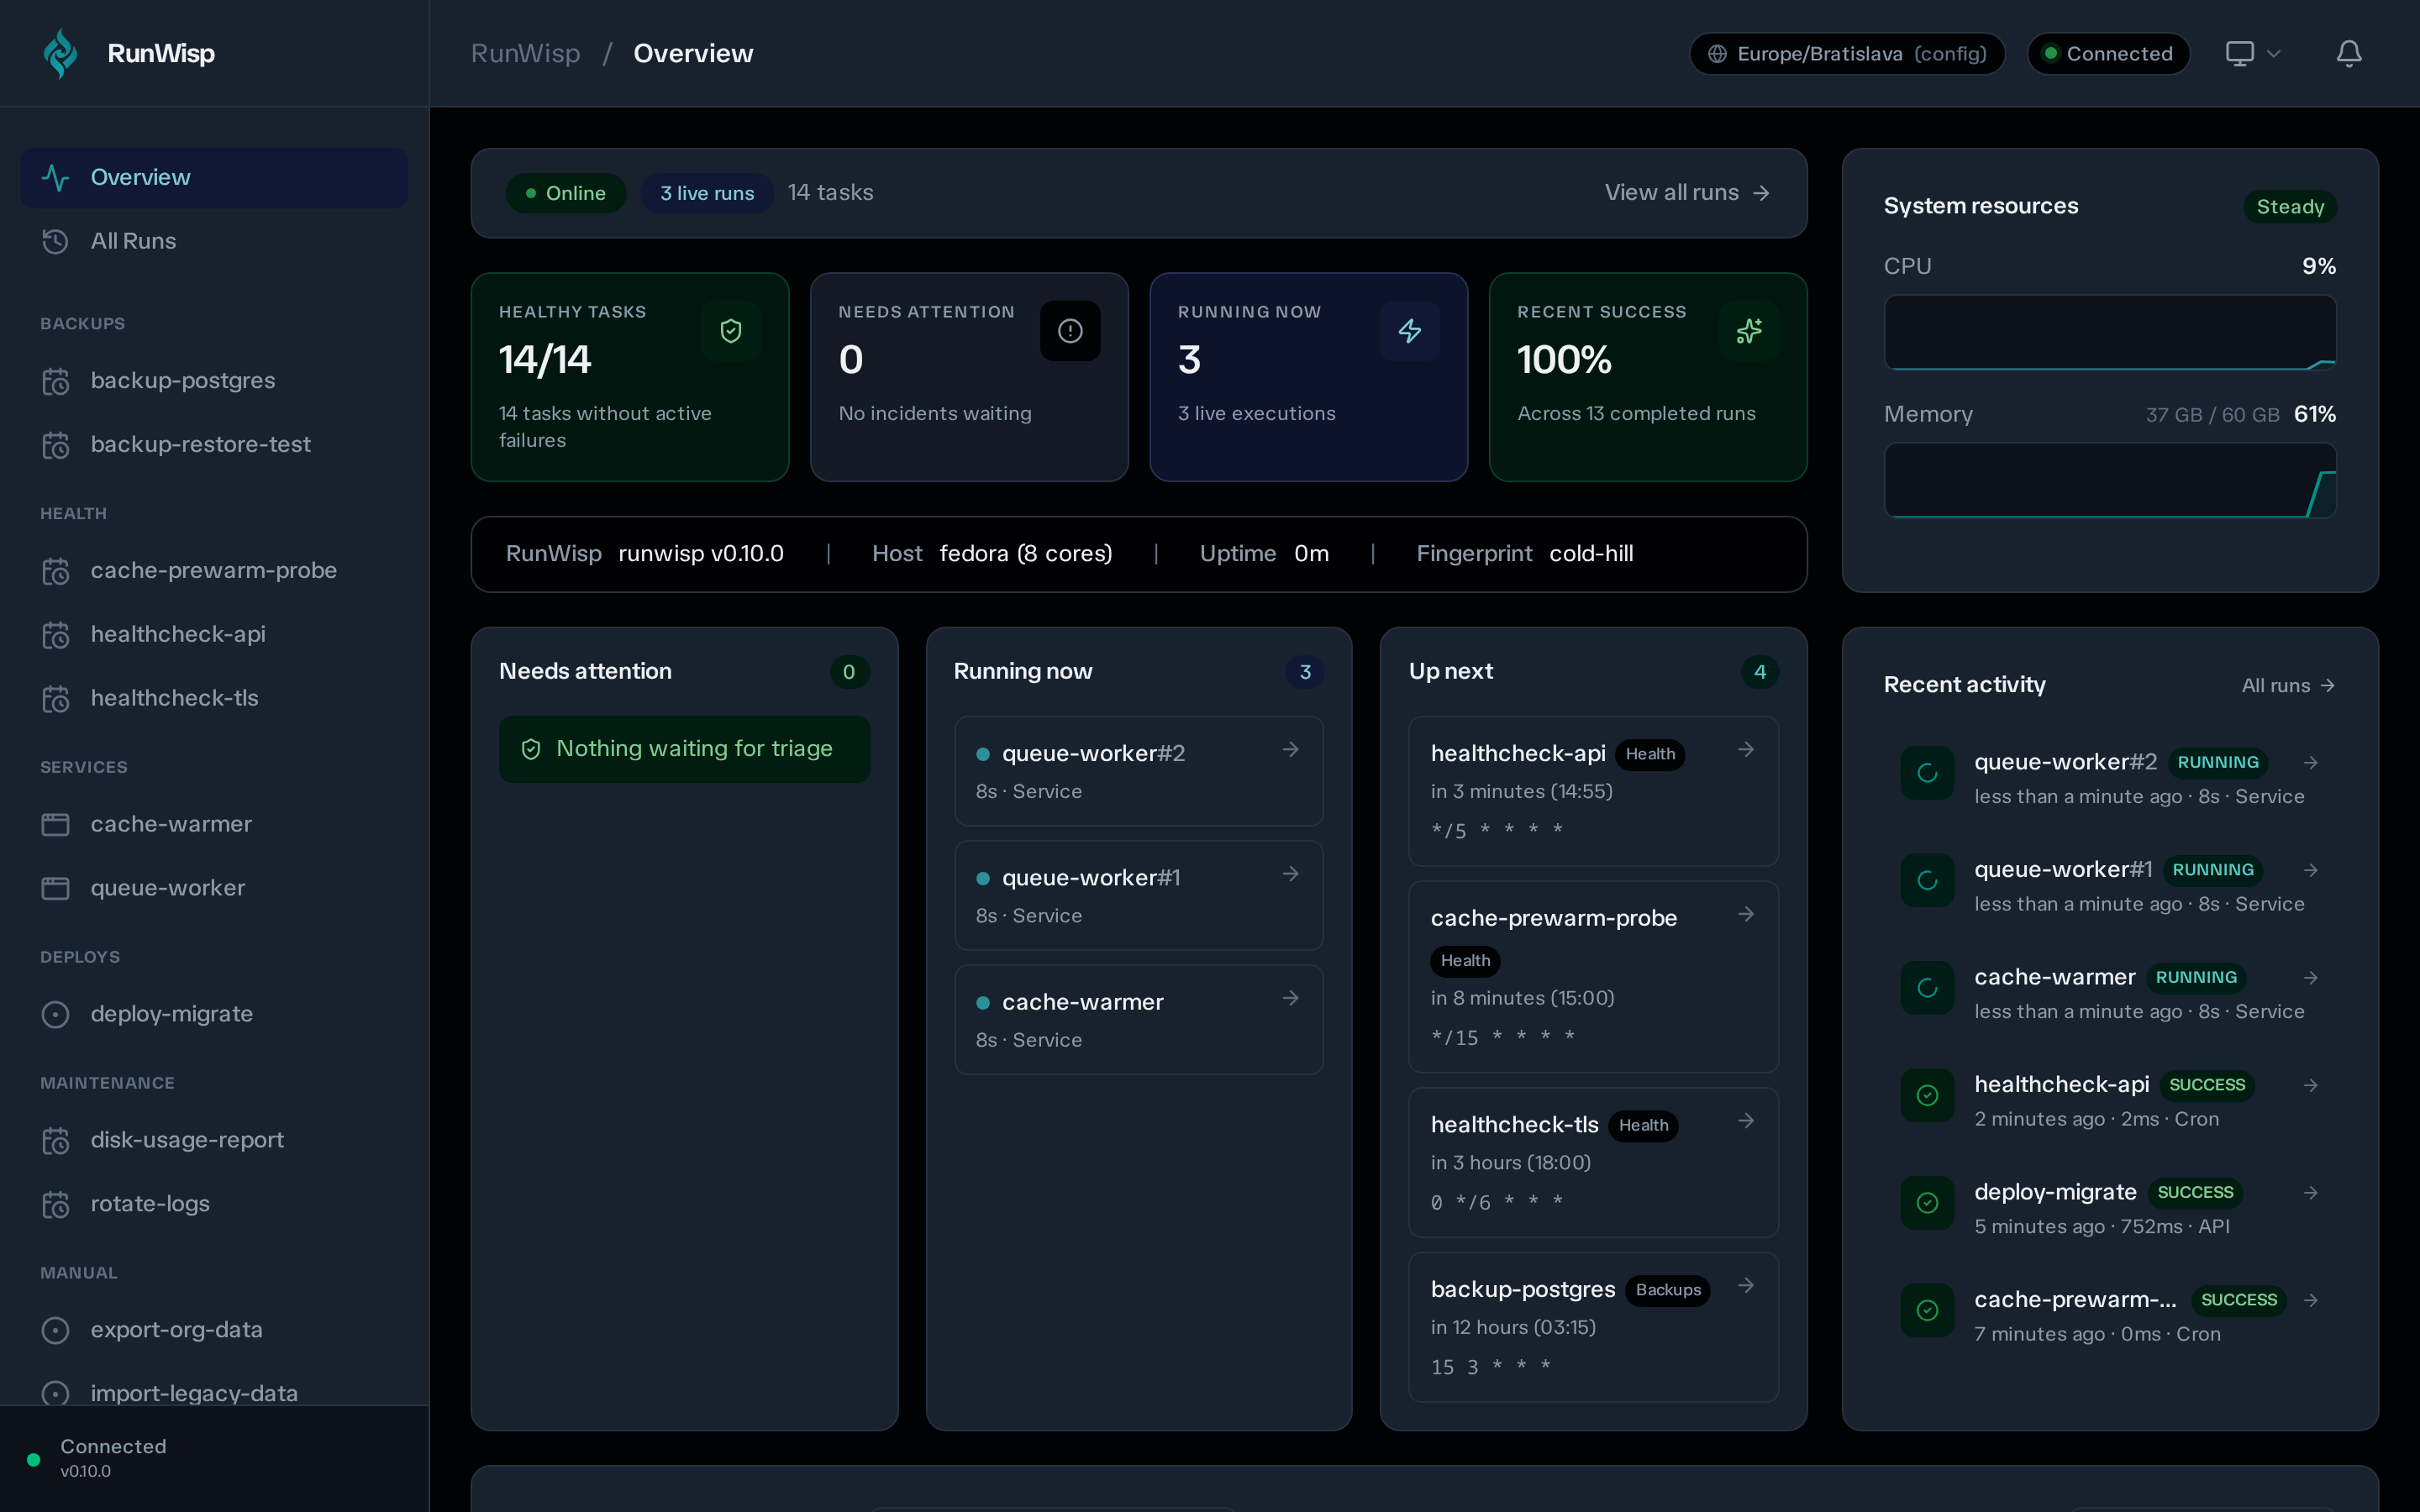
Task: Select backup-restore-test in sidebar
Action: (x=214, y=444)
